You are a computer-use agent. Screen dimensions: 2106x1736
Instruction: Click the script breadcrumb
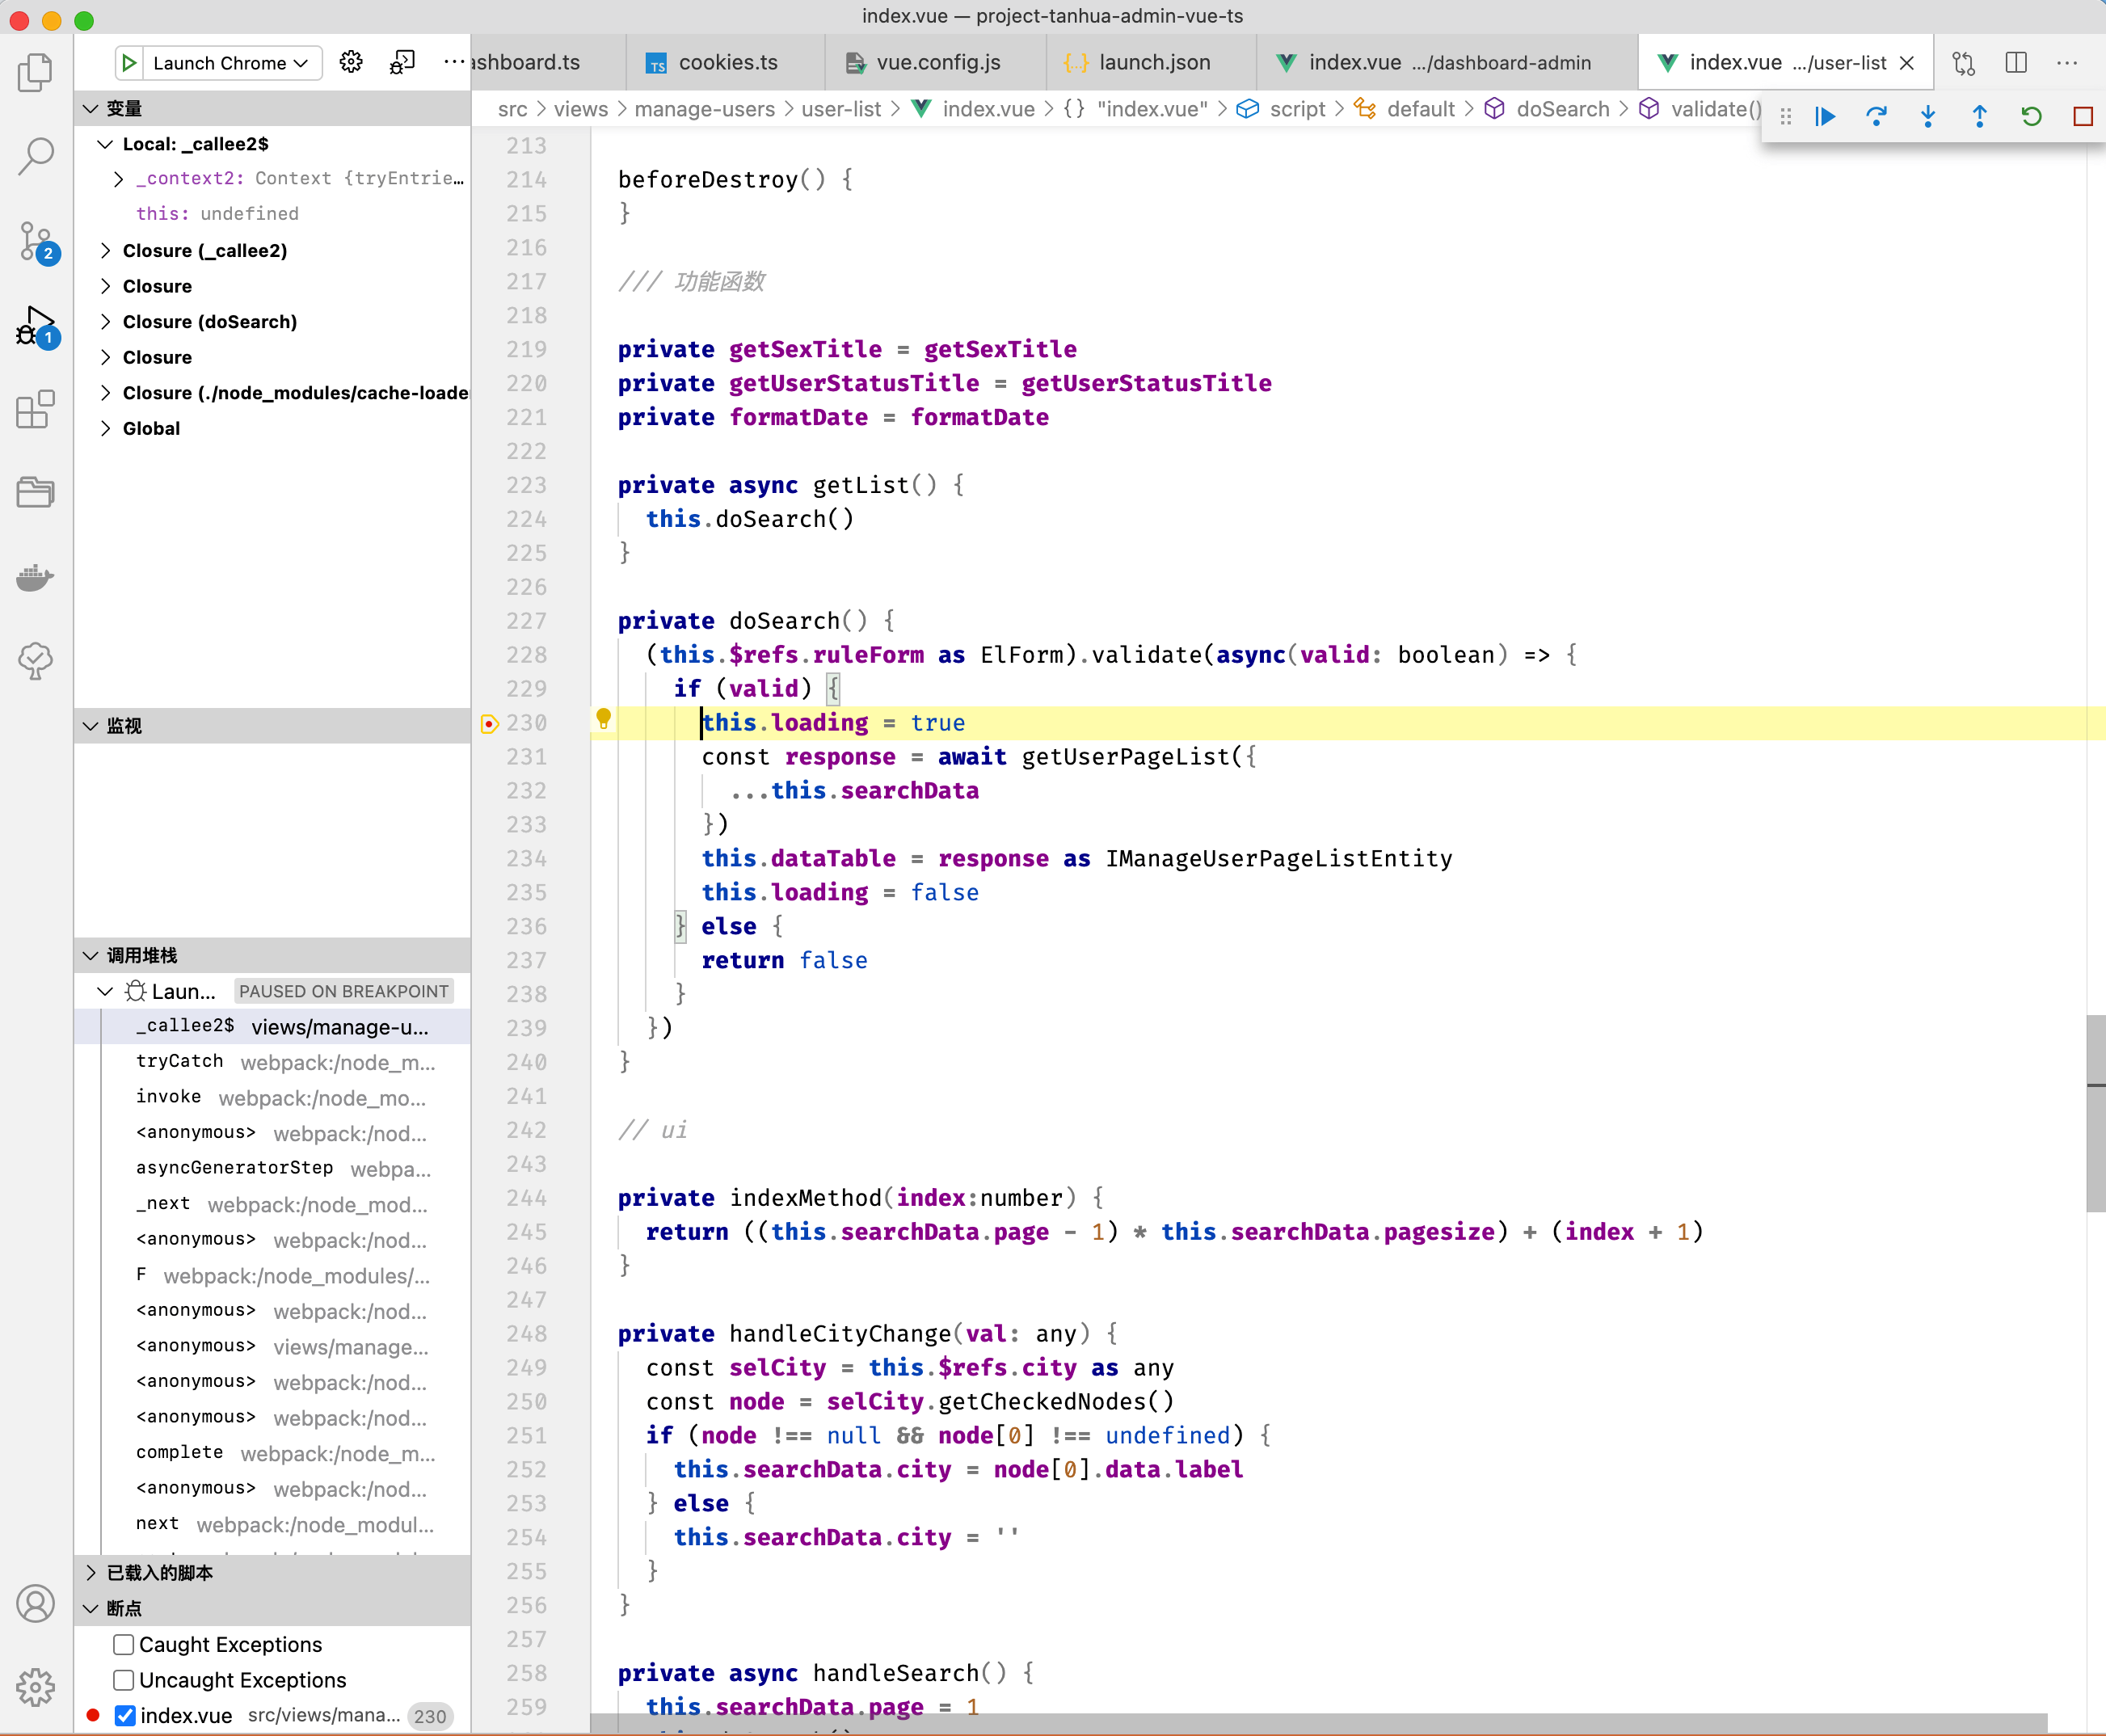[1297, 109]
